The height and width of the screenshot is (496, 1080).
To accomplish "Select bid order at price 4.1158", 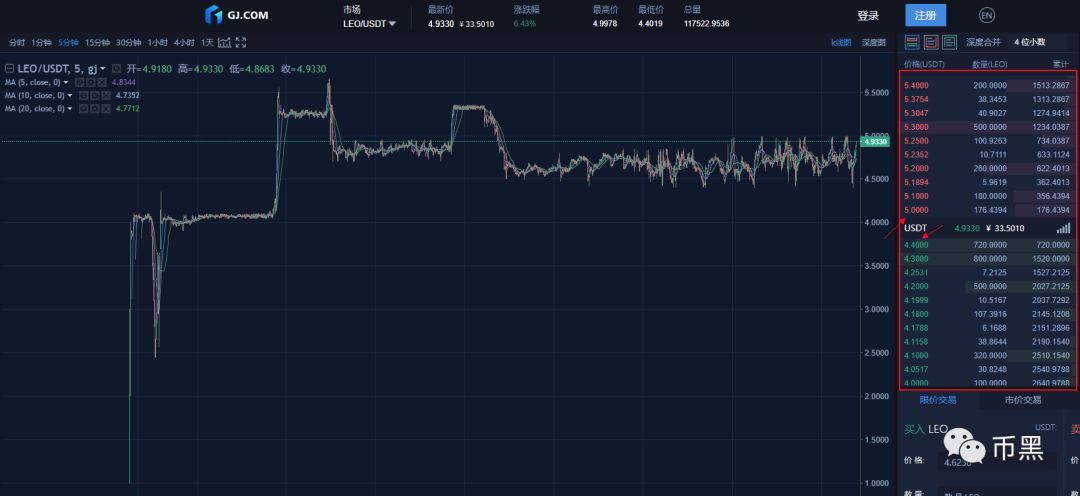I will [988, 341].
